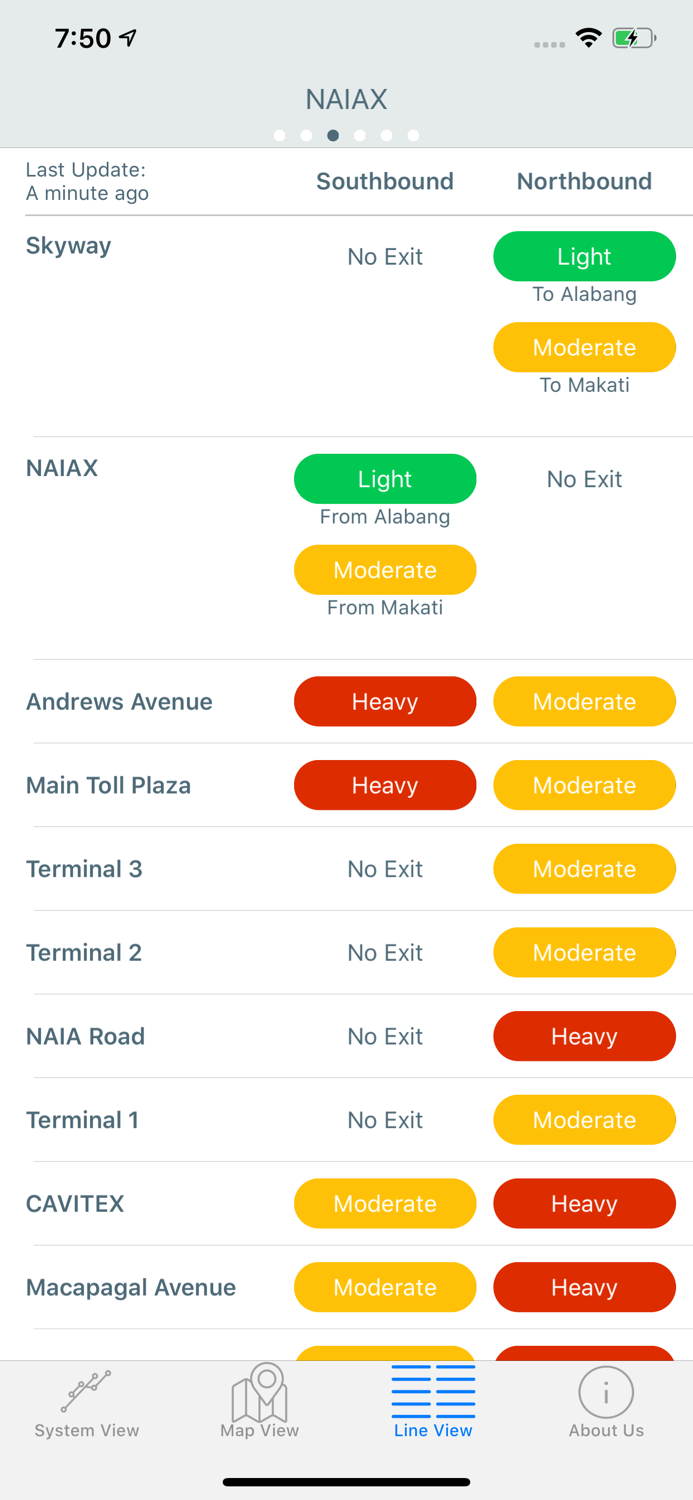This screenshot has width=693, height=1500.
Task: Select the Line View list icon
Action: click(x=433, y=1391)
